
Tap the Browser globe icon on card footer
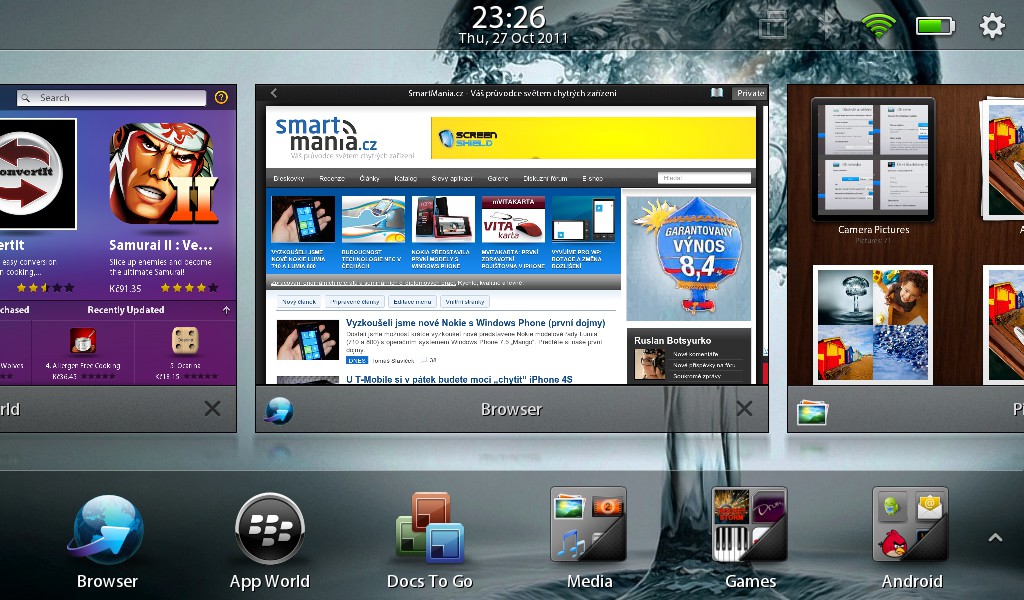point(279,410)
